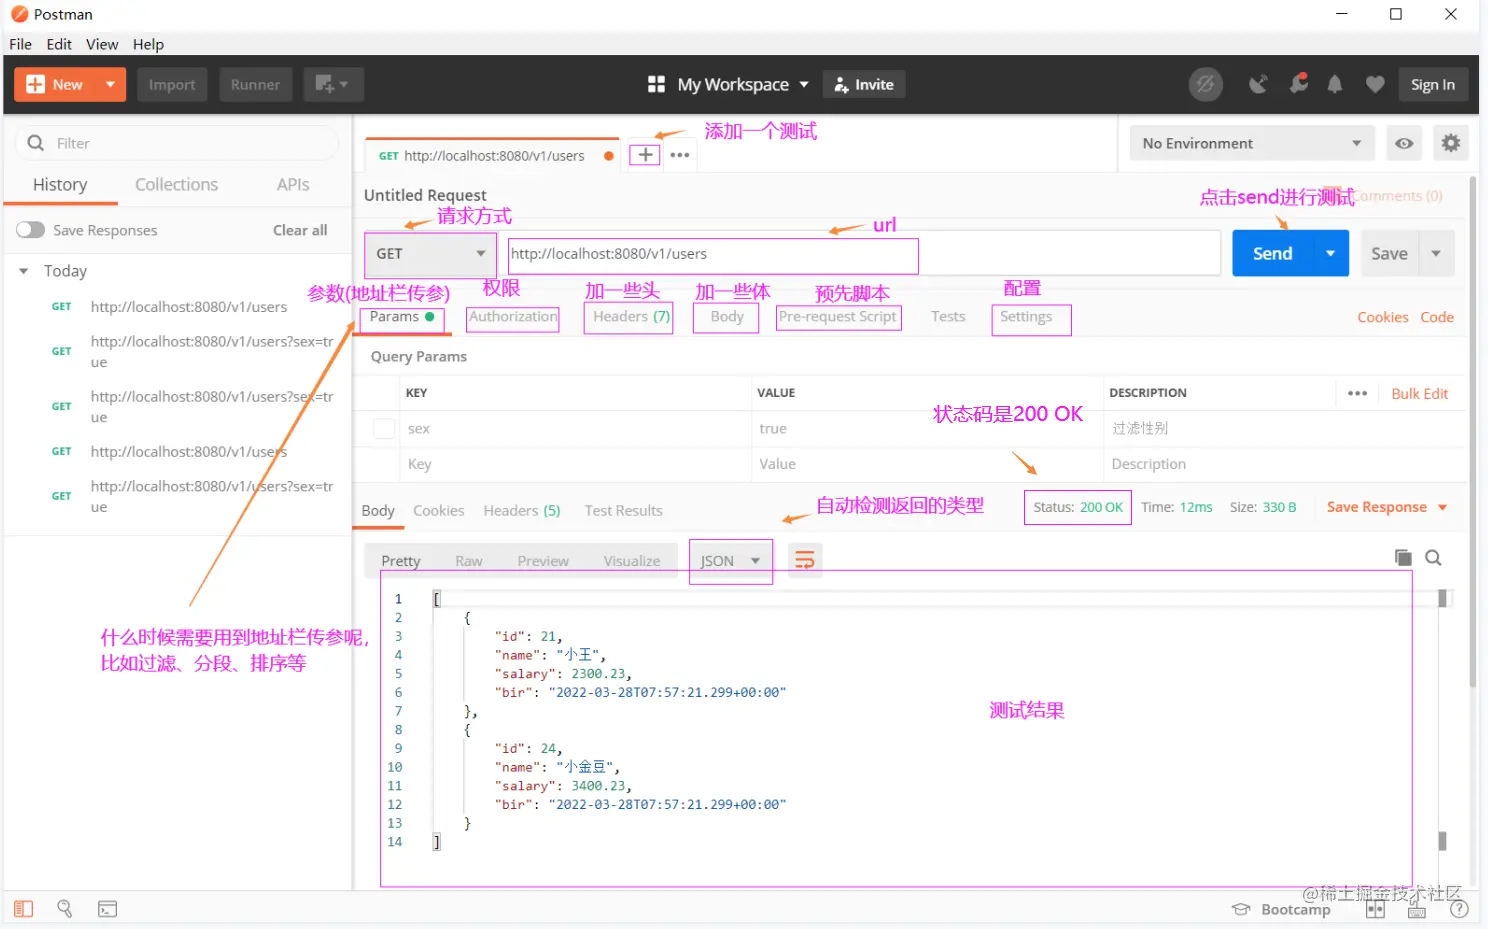This screenshot has height=929, width=1488.
Task: Open the Headers (7) request tab
Action: coord(631,317)
